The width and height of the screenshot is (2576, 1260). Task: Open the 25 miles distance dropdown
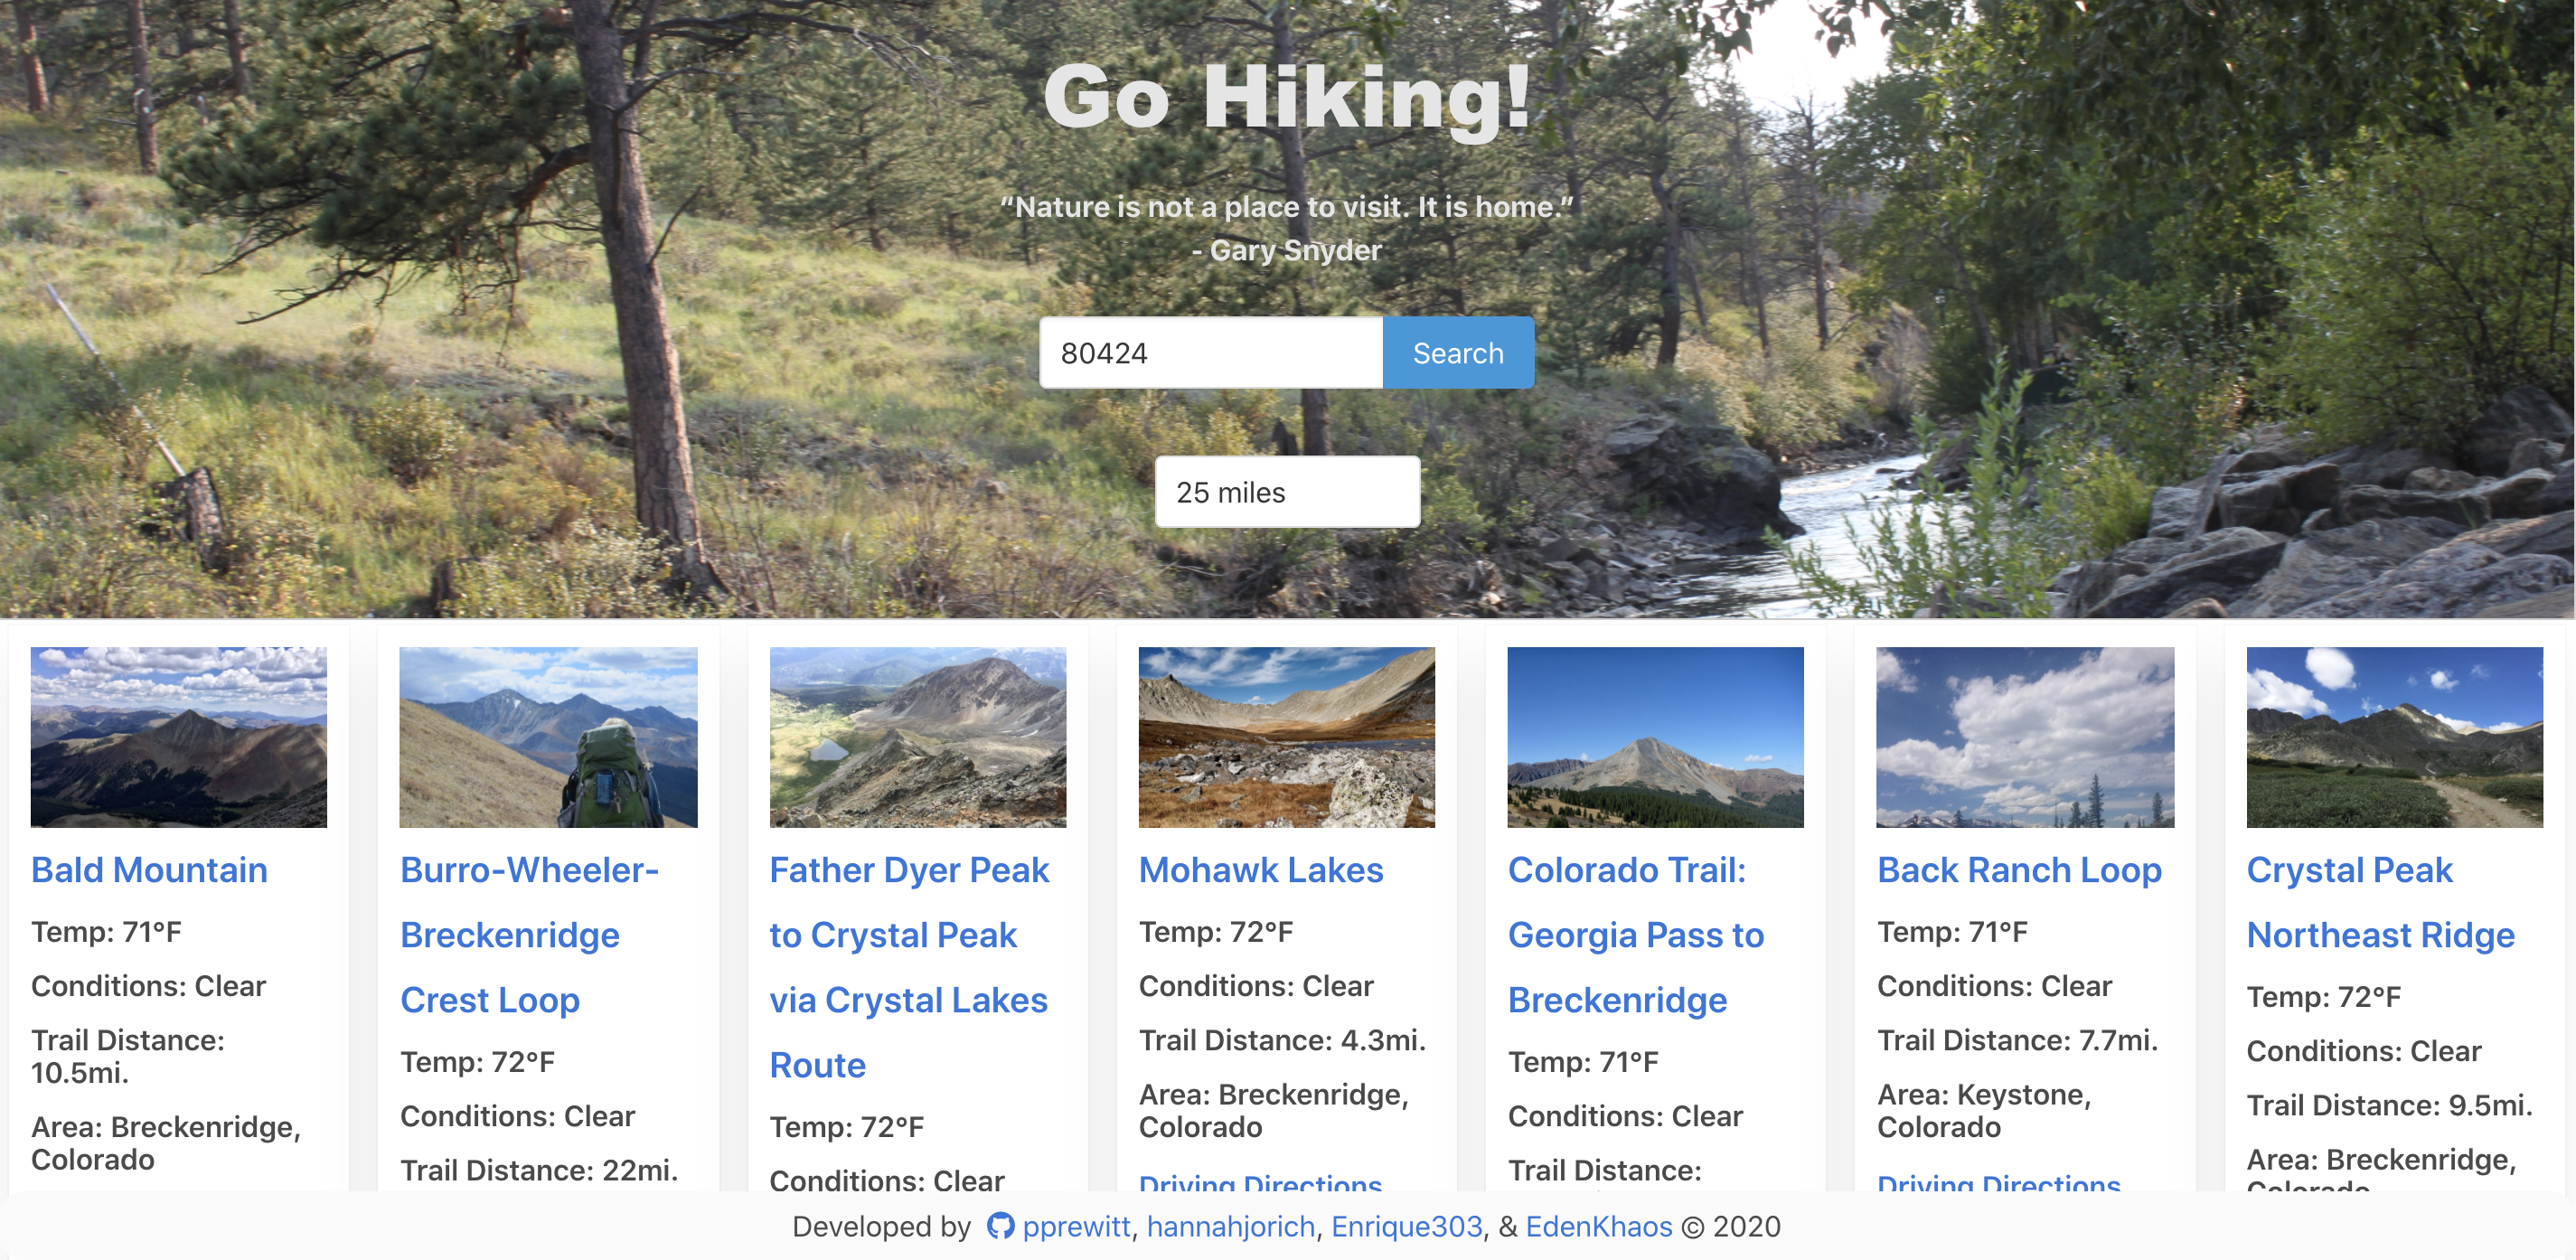[1287, 491]
